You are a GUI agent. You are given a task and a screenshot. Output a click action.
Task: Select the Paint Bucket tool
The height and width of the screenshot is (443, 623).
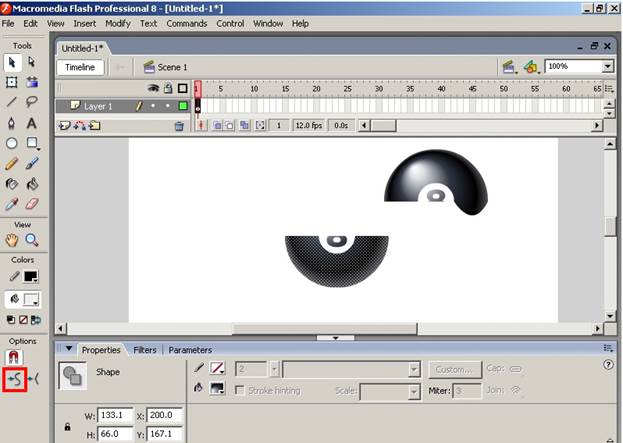pos(32,184)
